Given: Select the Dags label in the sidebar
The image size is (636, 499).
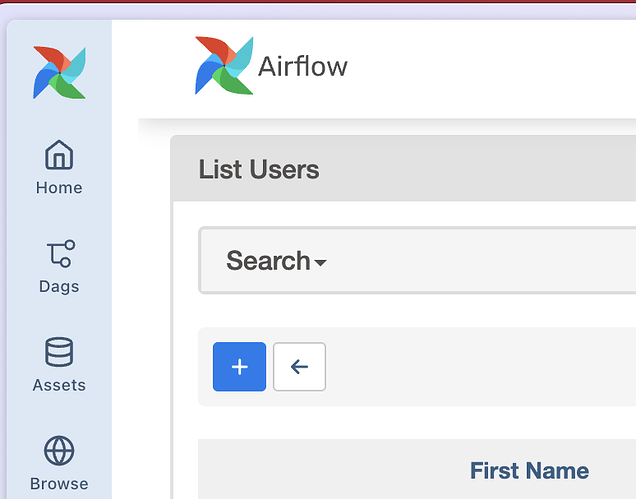Looking at the screenshot, I should 59,287.
